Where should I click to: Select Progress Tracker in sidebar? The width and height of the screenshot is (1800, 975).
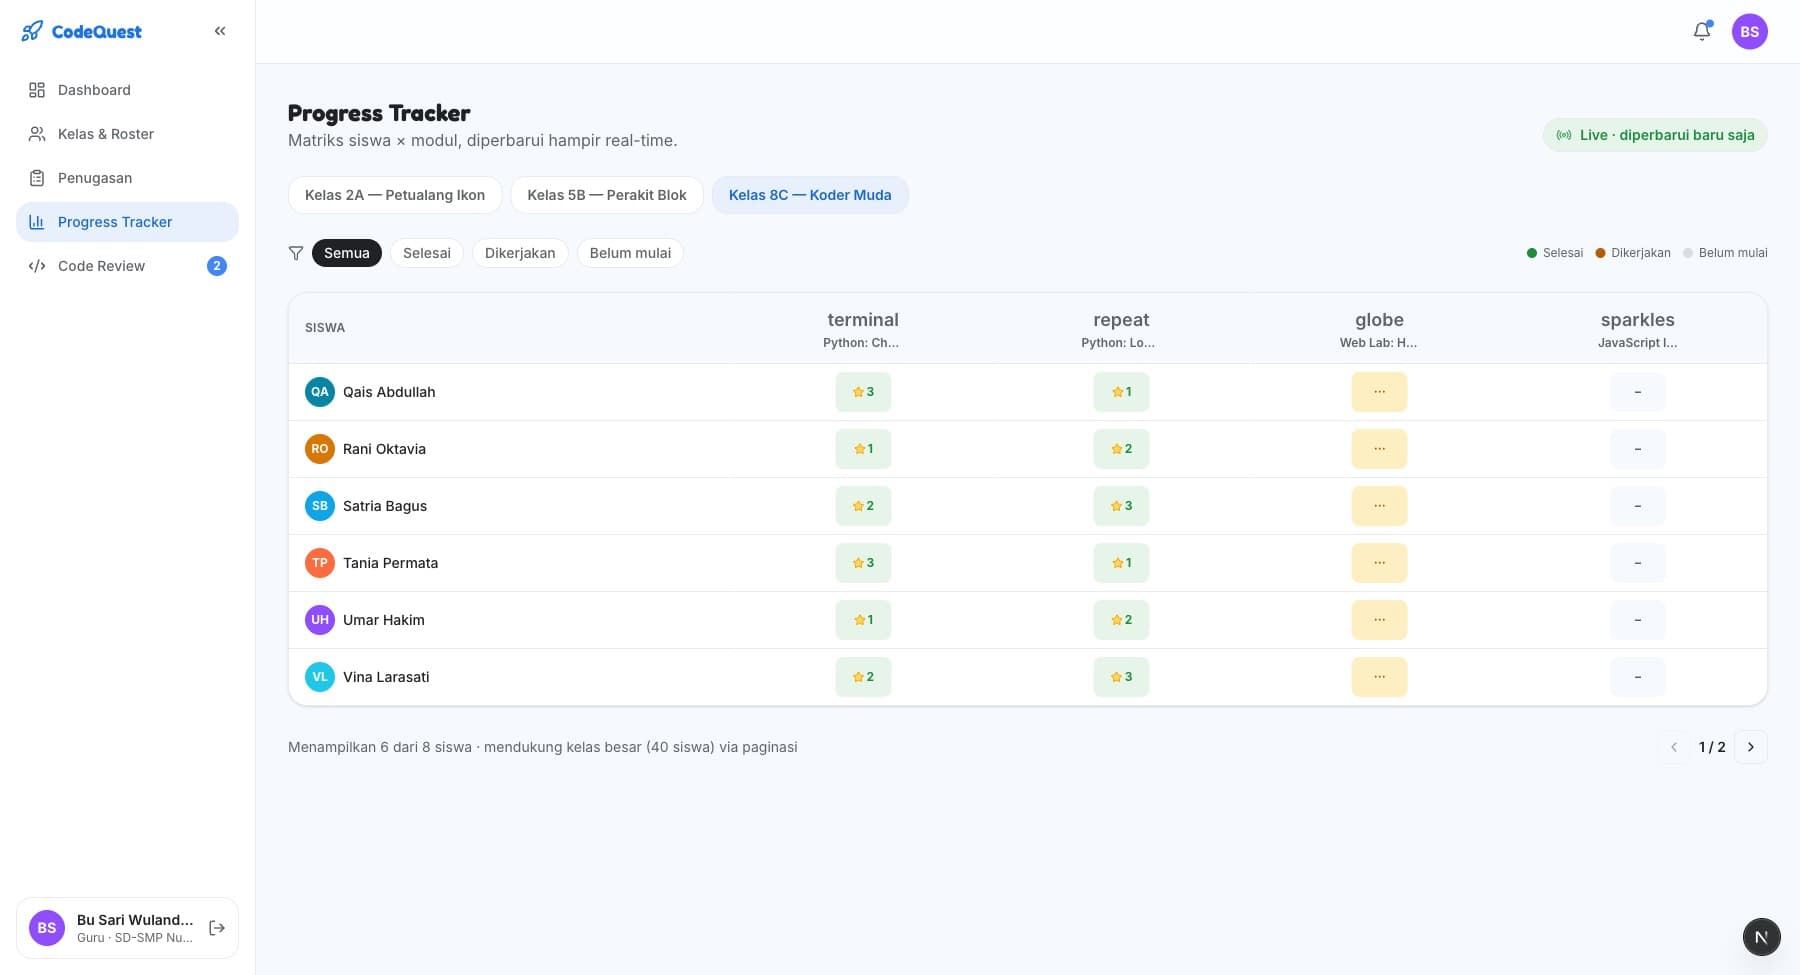[127, 222]
